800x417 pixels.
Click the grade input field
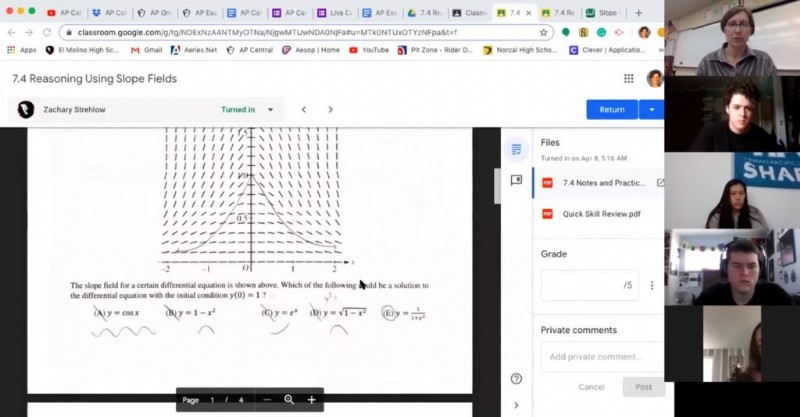tap(590, 286)
